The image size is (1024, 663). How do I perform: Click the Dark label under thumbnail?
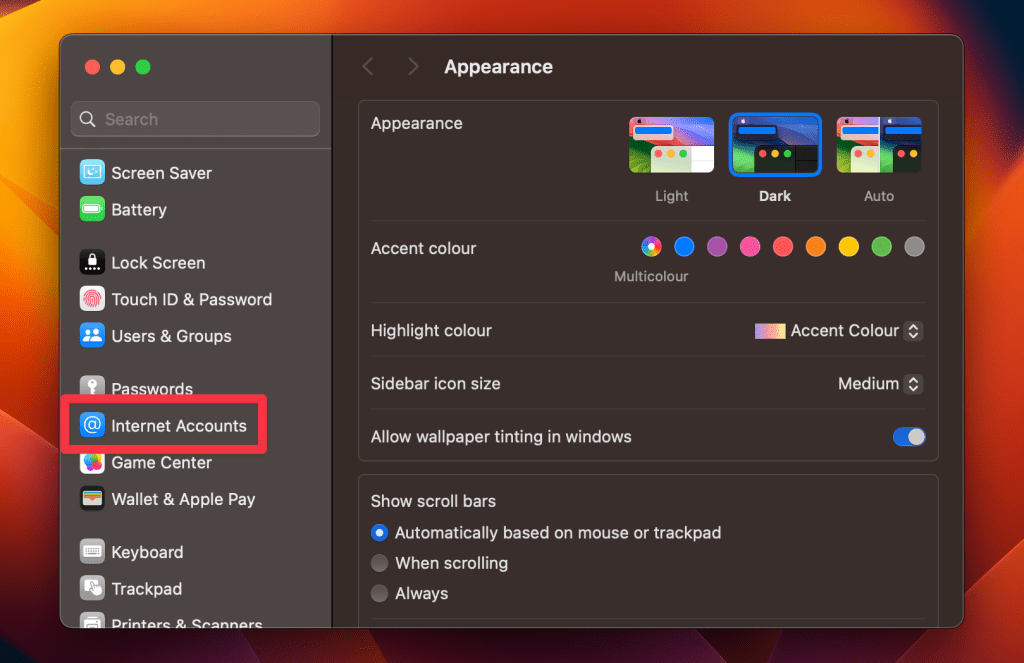click(x=775, y=196)
